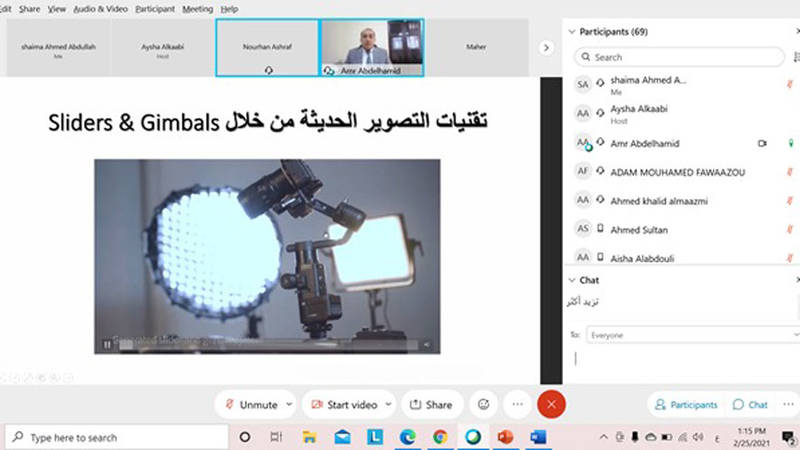Open the emoji reactions icon
Image resolution: width=800 pixels, height=450 pixels.
pos(484,405)
